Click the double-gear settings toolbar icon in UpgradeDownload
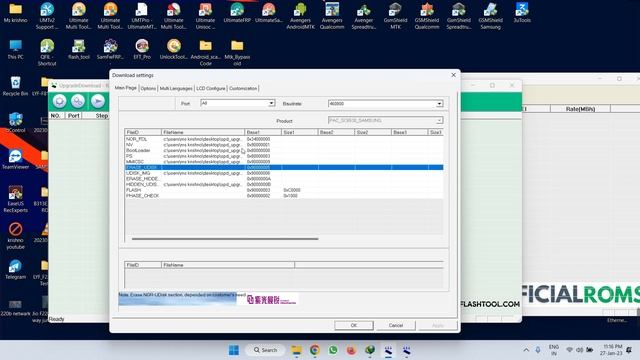This screenshot has height=360, width=640. (x=78, y=101)
